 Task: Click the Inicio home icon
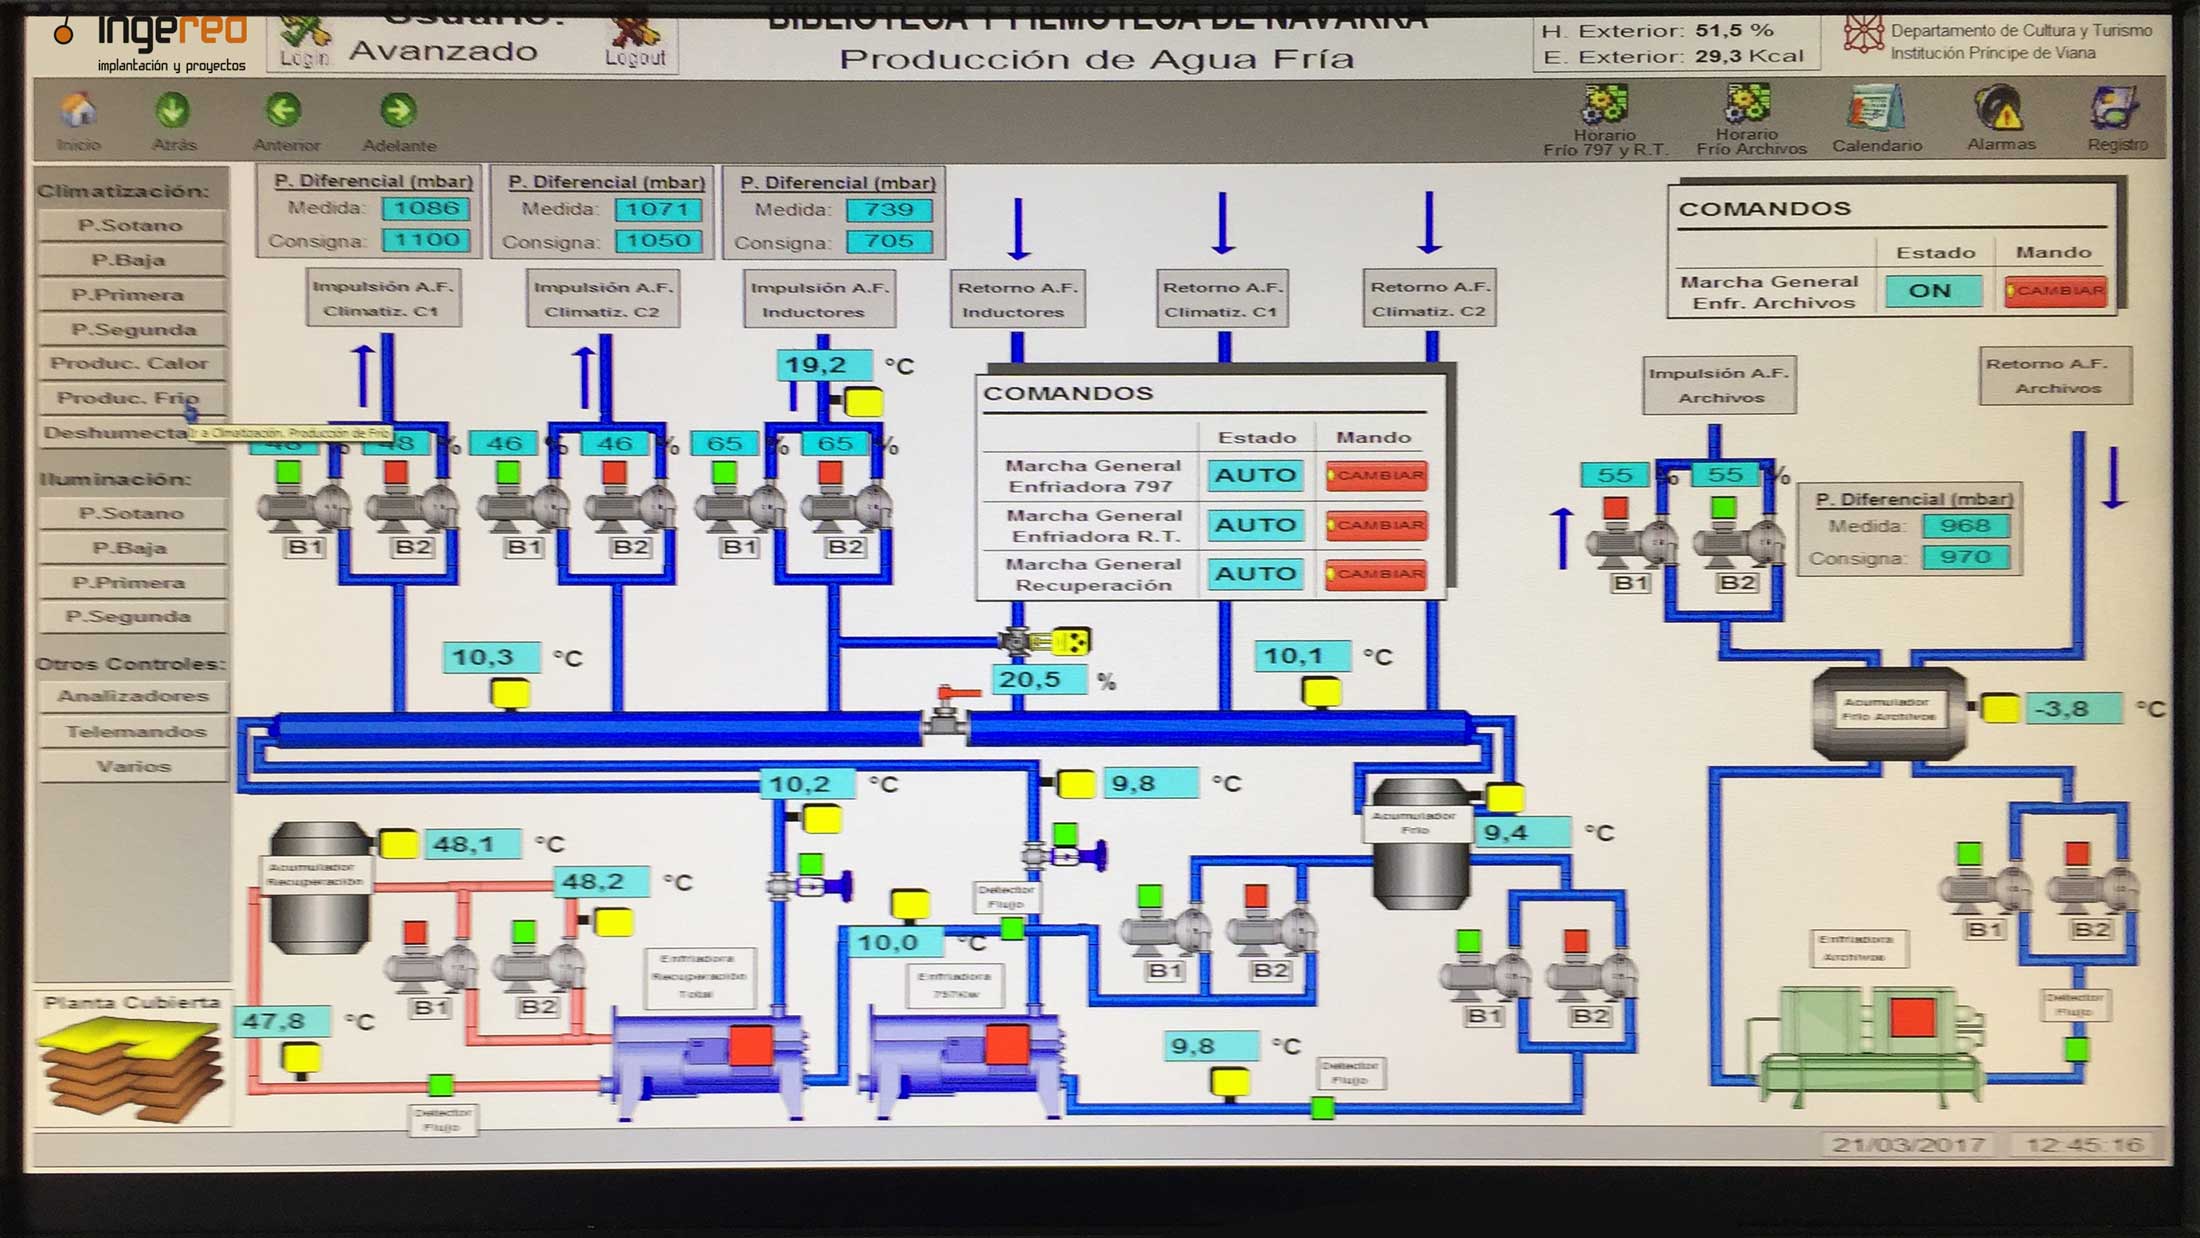click(78, 111)
